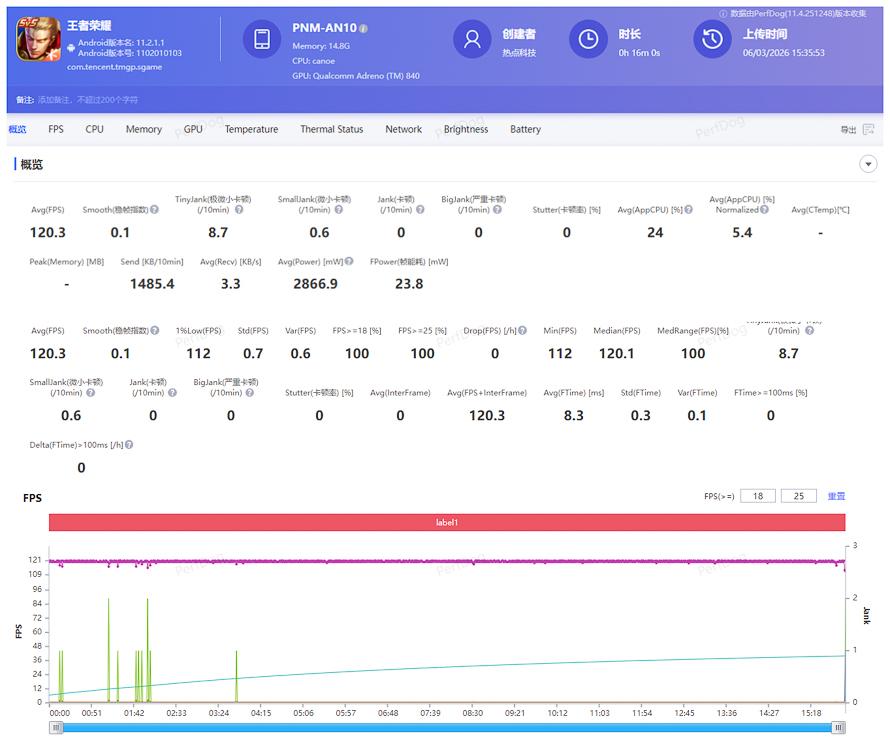Screen dimensions: 890x744
Task: Click the info icon beside PNM-AN10
Action: click(363, 29)
